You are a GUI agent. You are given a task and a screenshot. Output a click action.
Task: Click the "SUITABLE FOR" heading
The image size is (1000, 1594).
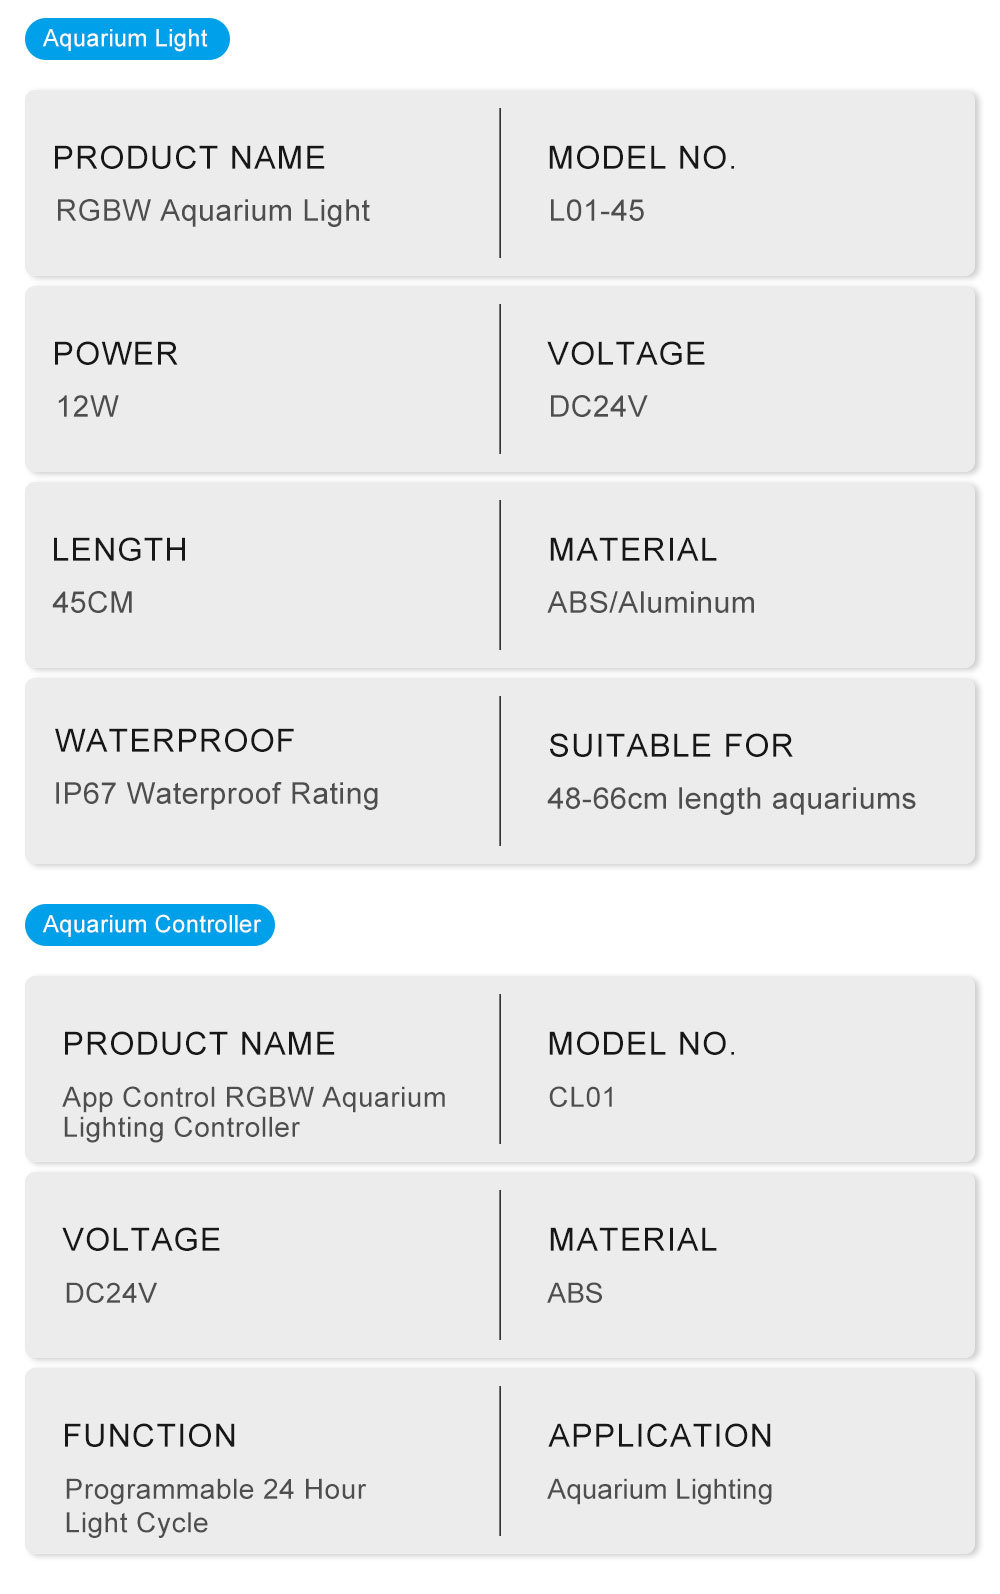coord(671,746)
